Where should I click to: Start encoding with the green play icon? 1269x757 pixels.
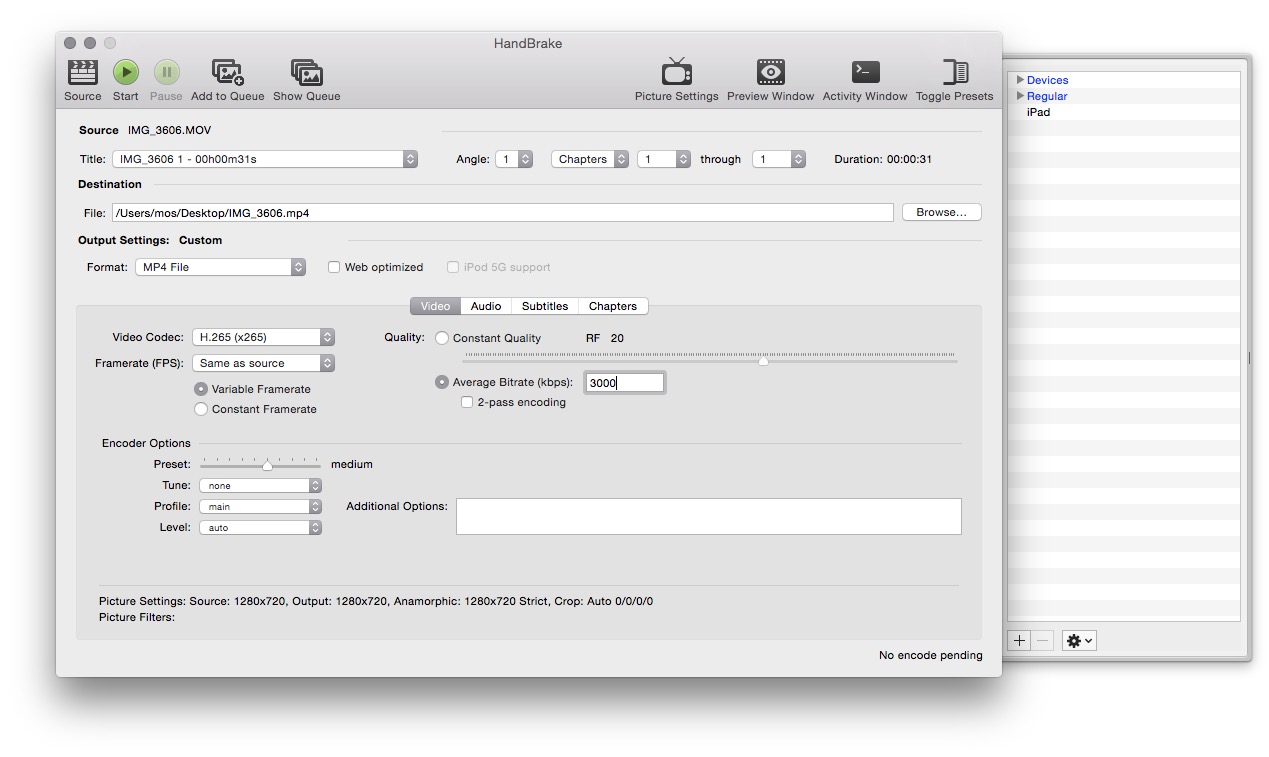click(125, 72)
